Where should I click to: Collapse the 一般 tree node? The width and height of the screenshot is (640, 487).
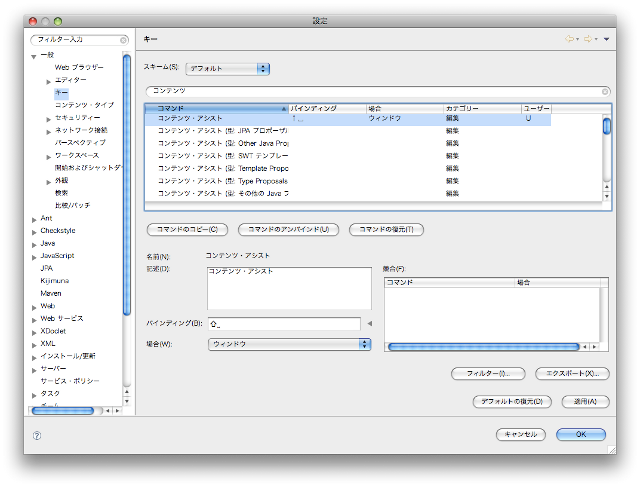[34, 54]
